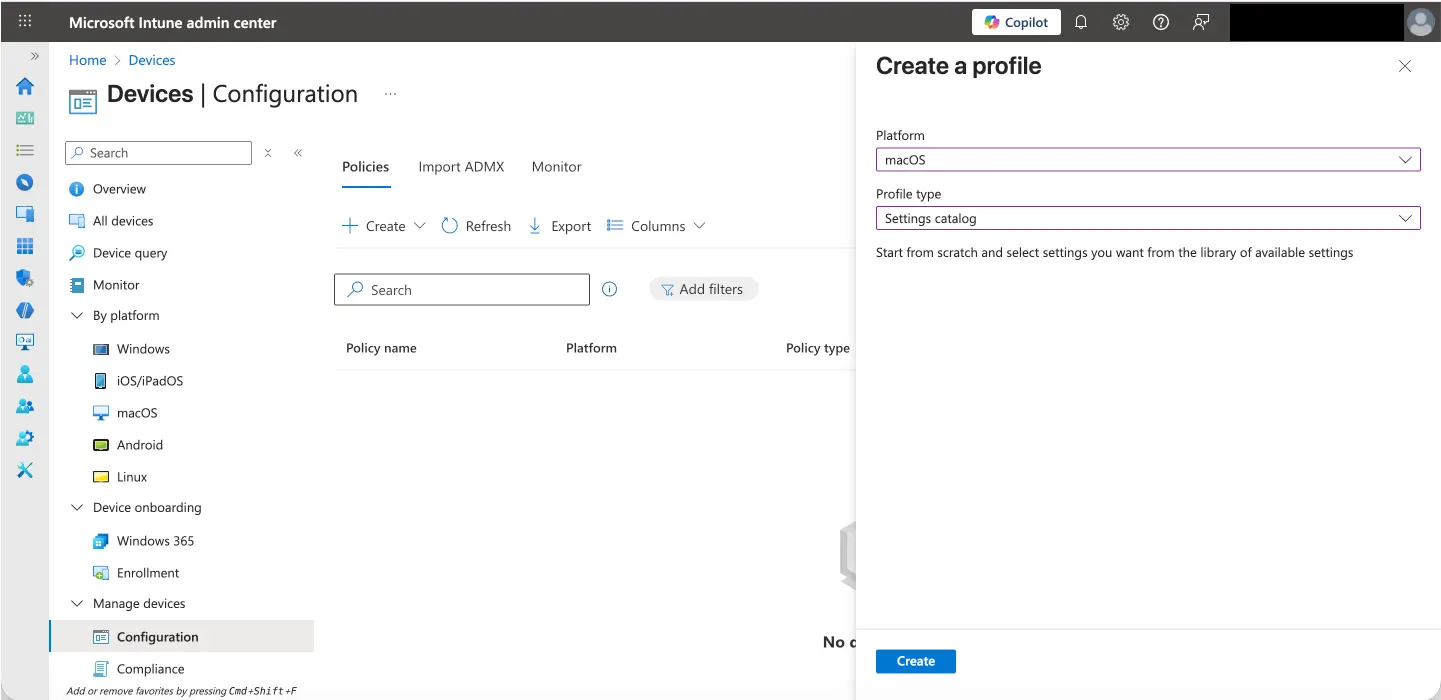Open Home from the left navigation icon
Viewport: 1441px width, 700px height.
[24, 87]
